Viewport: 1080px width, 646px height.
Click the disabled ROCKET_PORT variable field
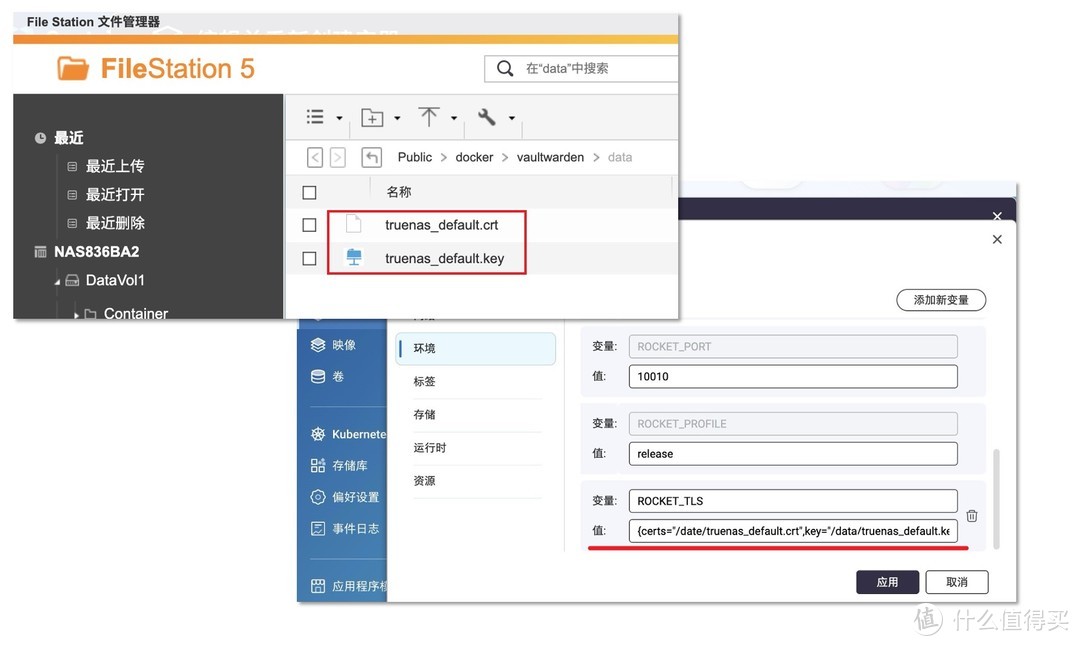(793, 346)
